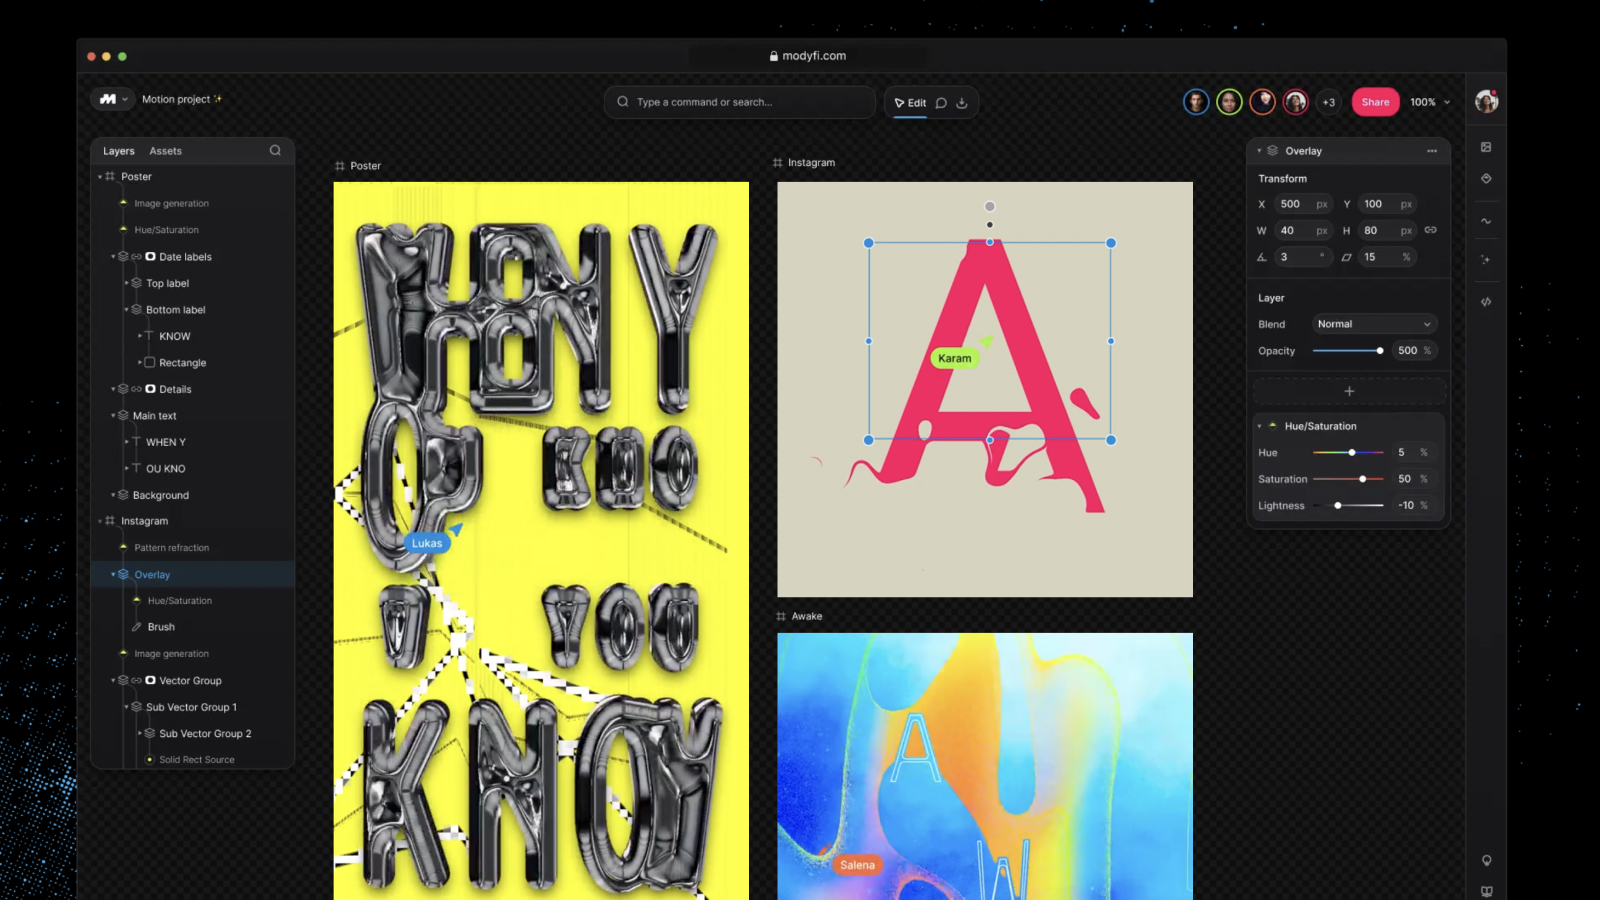Select the Layers tab
The width and height of the screenshot is (1600, 900).
pos(118,151)
